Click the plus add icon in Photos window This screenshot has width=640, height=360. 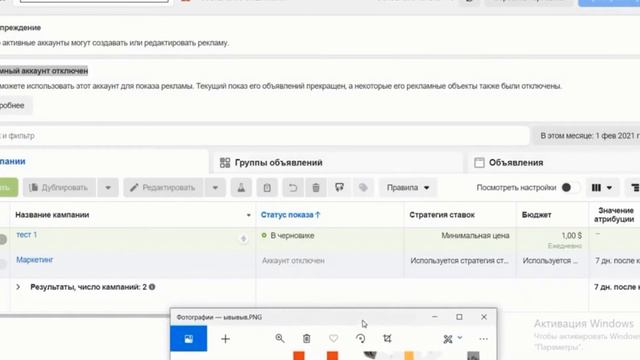tap(225, 339)
